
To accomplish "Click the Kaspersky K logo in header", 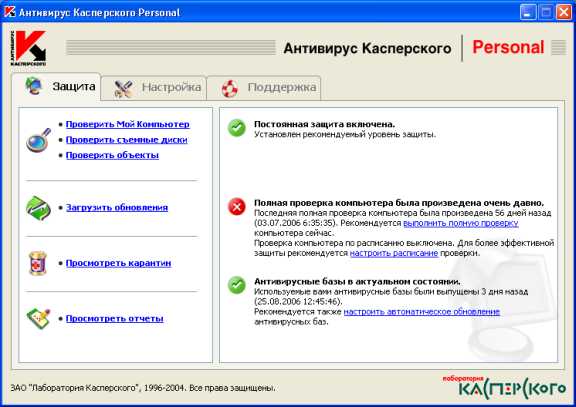I will (28, 48).
